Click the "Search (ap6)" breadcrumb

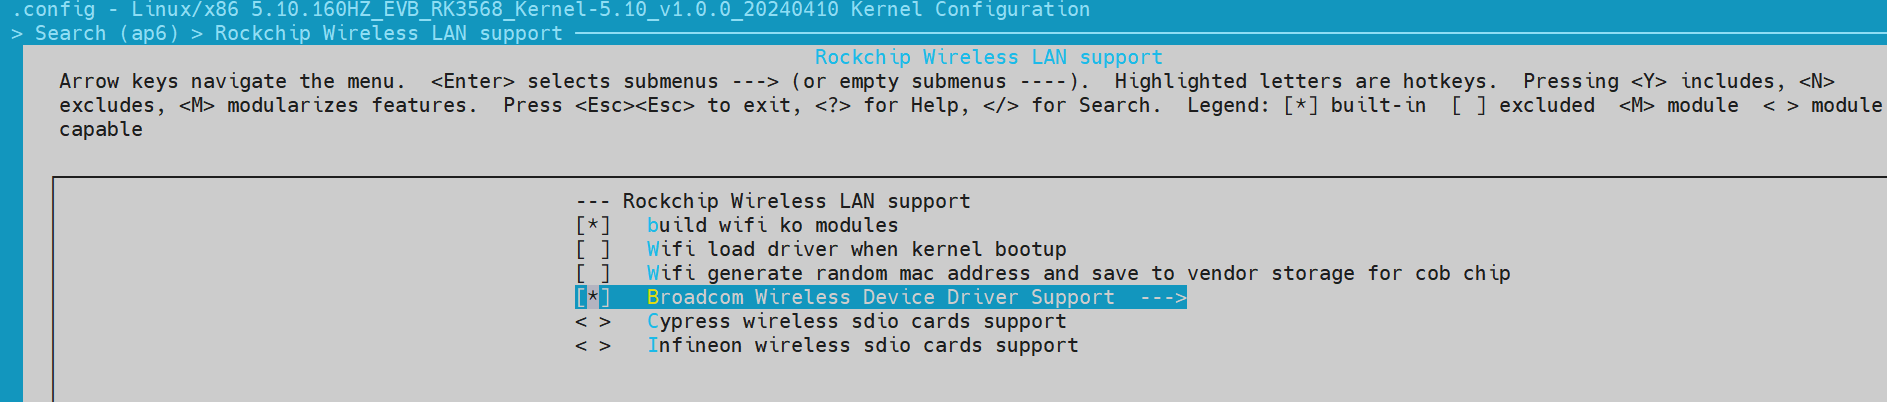click(x=106, y=34)
